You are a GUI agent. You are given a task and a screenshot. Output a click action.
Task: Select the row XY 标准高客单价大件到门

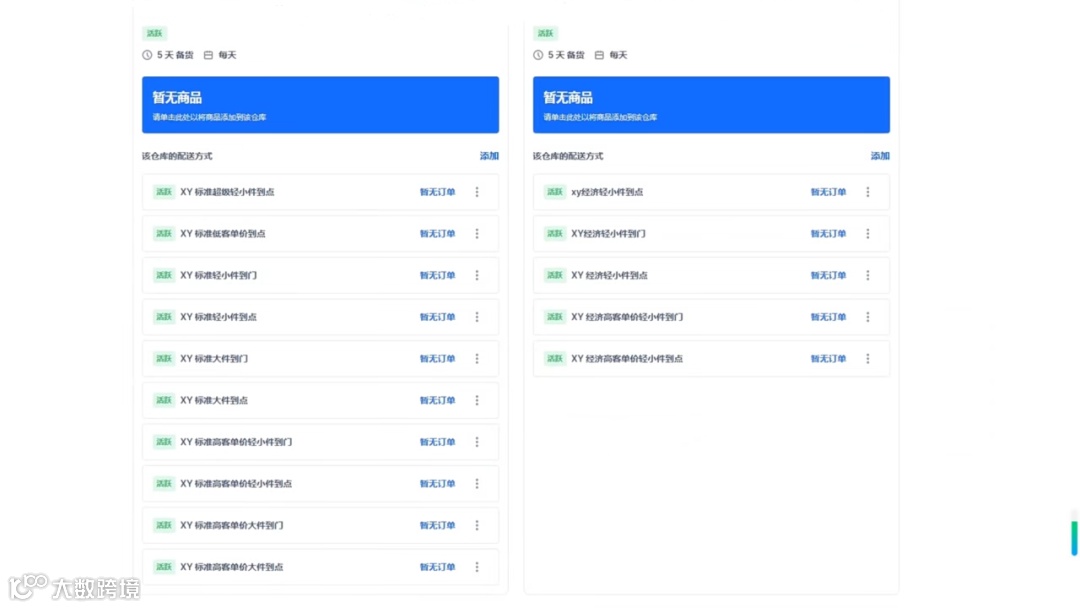tap(320, 525)
